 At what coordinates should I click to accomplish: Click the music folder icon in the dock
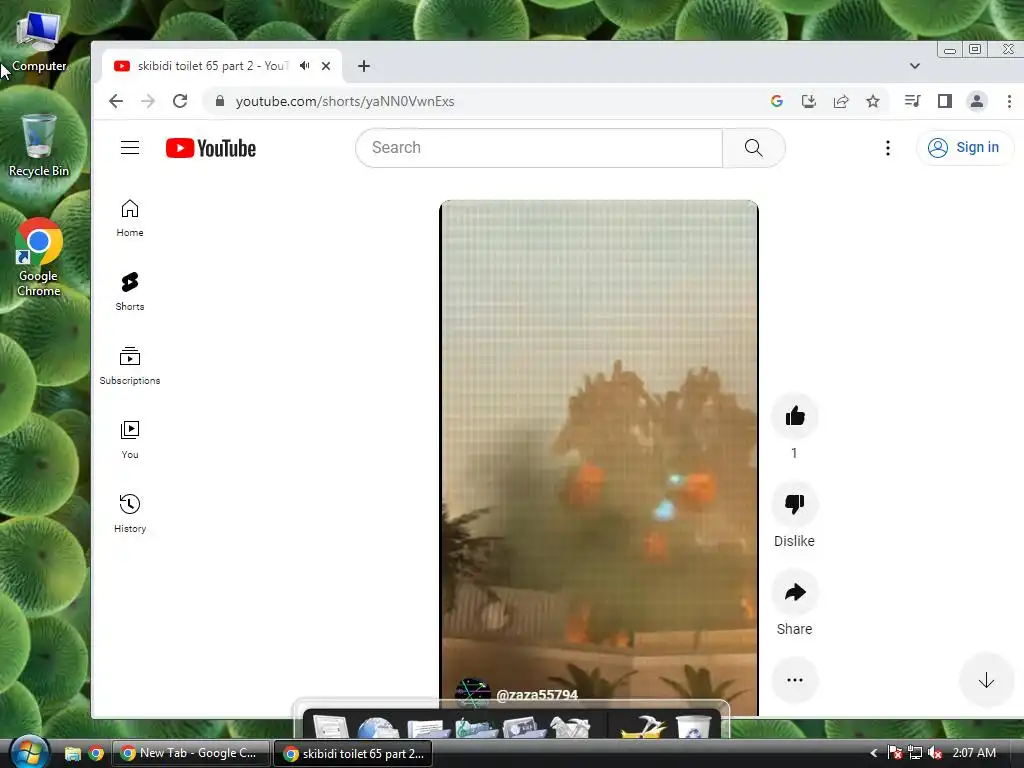(x=475, y=728)
